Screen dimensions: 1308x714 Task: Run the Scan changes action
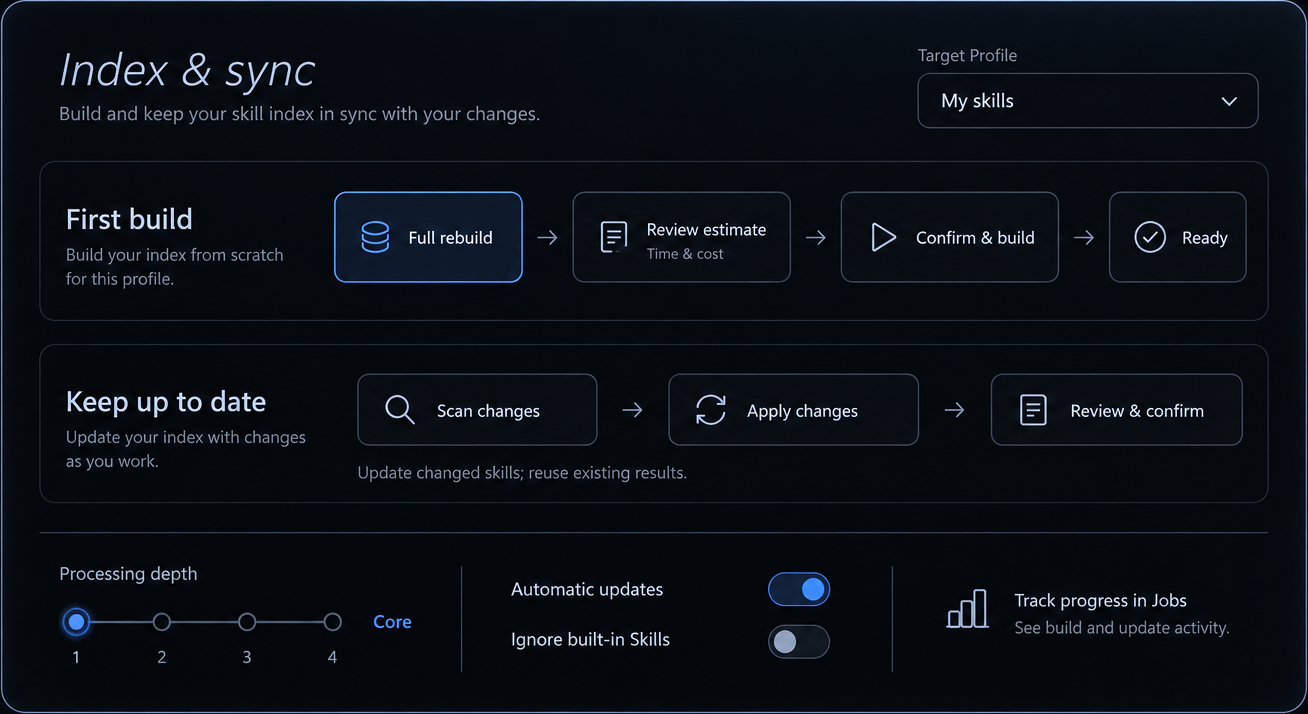point(477,410)
